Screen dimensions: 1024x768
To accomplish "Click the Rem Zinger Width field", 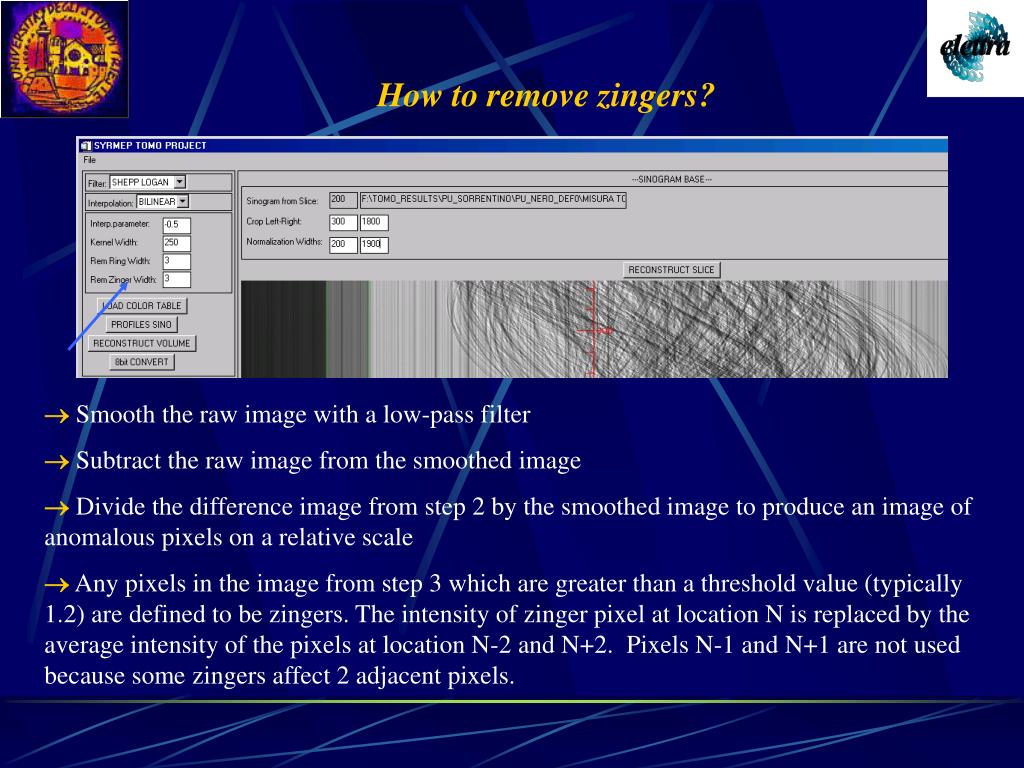I will coord(176,280).
